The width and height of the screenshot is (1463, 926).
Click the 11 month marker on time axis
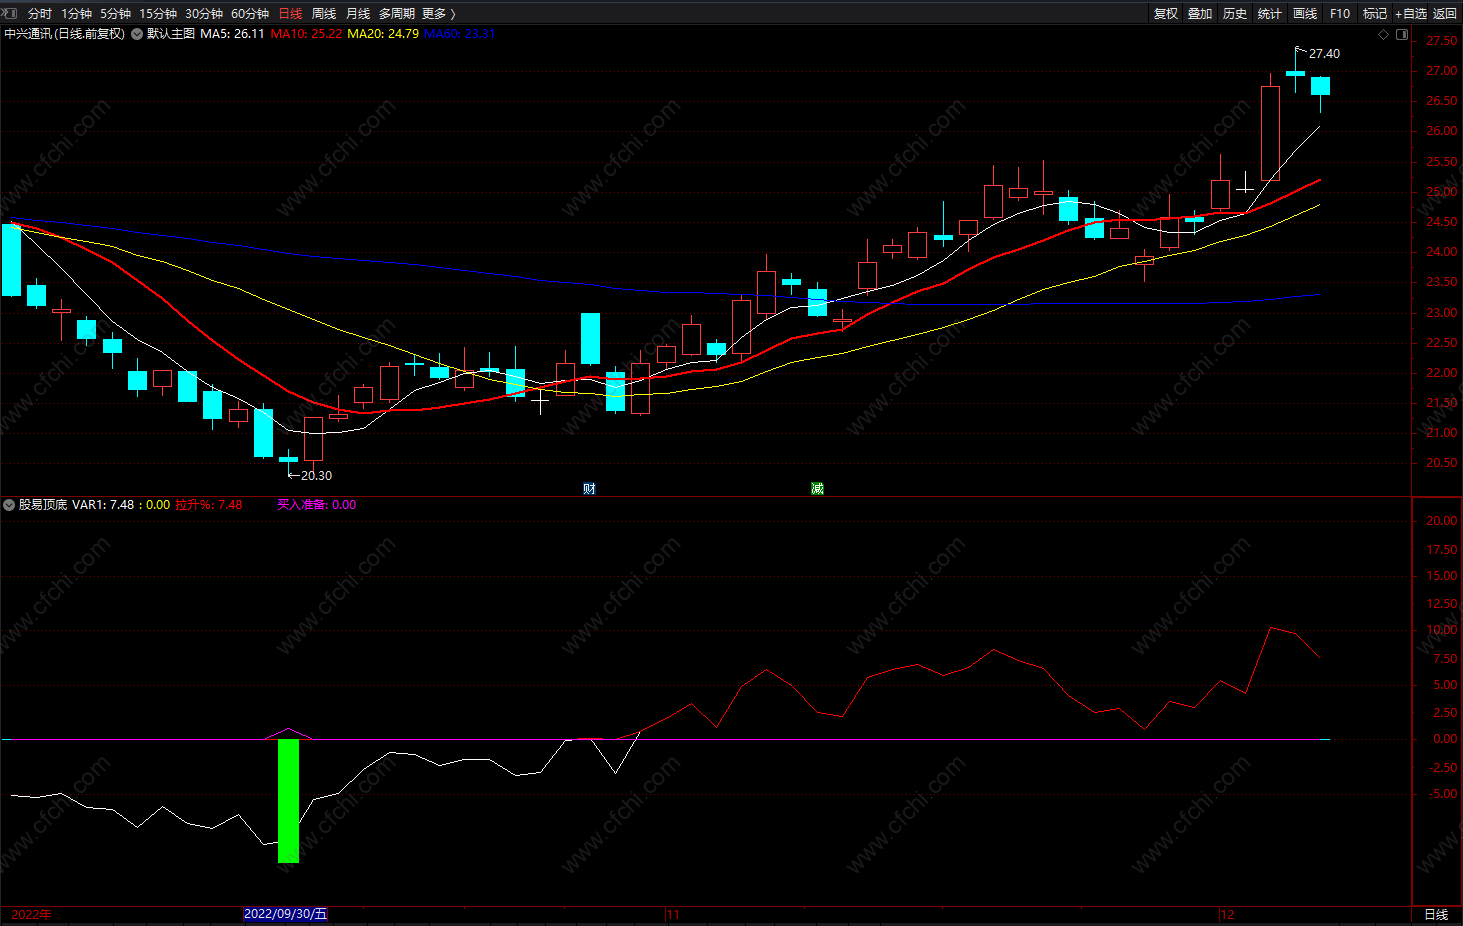coord(673,914)
